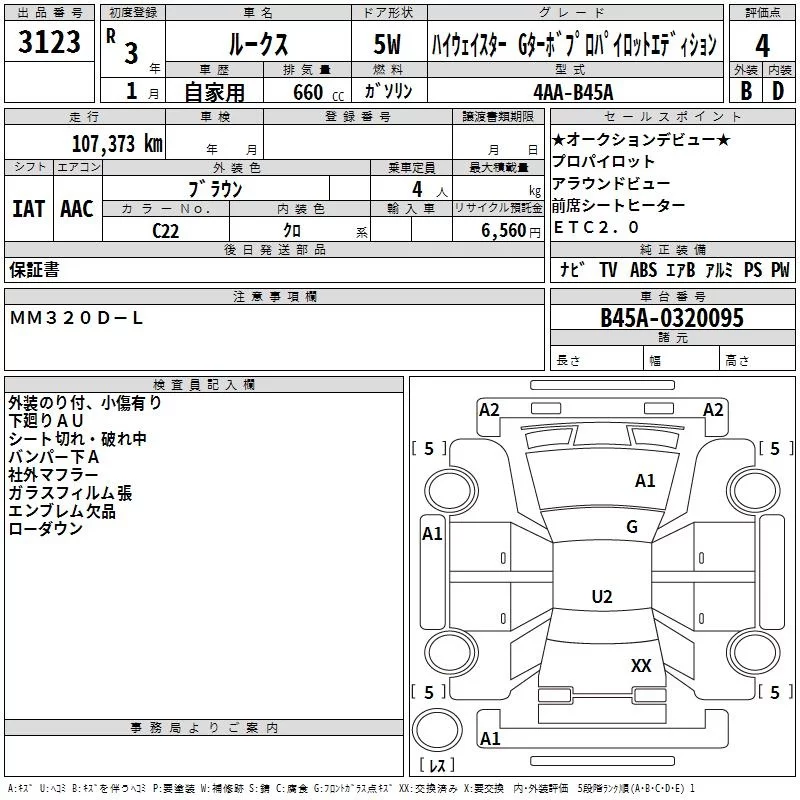Click the interior grade D cell

pos(779,90)
